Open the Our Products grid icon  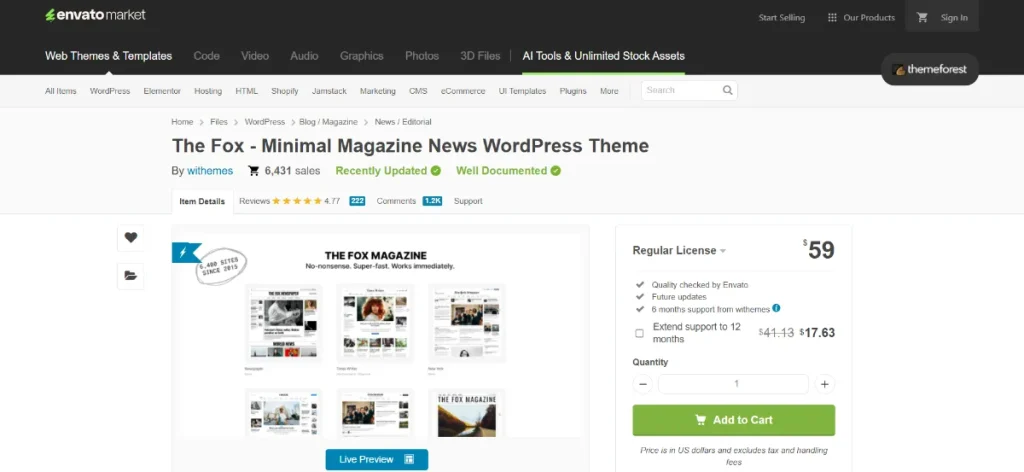832,18
